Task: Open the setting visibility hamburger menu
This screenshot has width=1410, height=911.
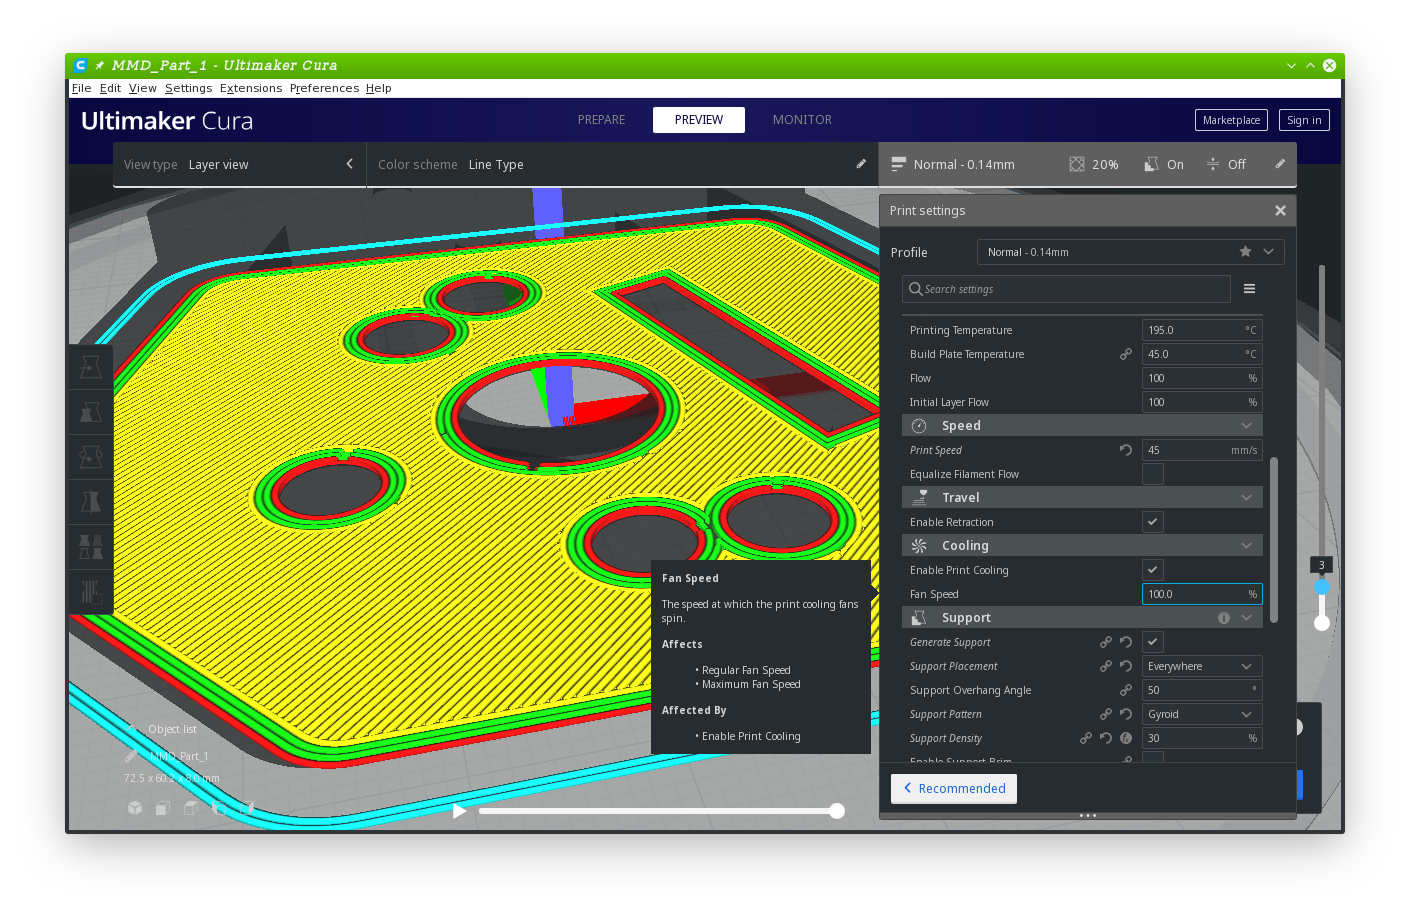Action: [1249, 289]
